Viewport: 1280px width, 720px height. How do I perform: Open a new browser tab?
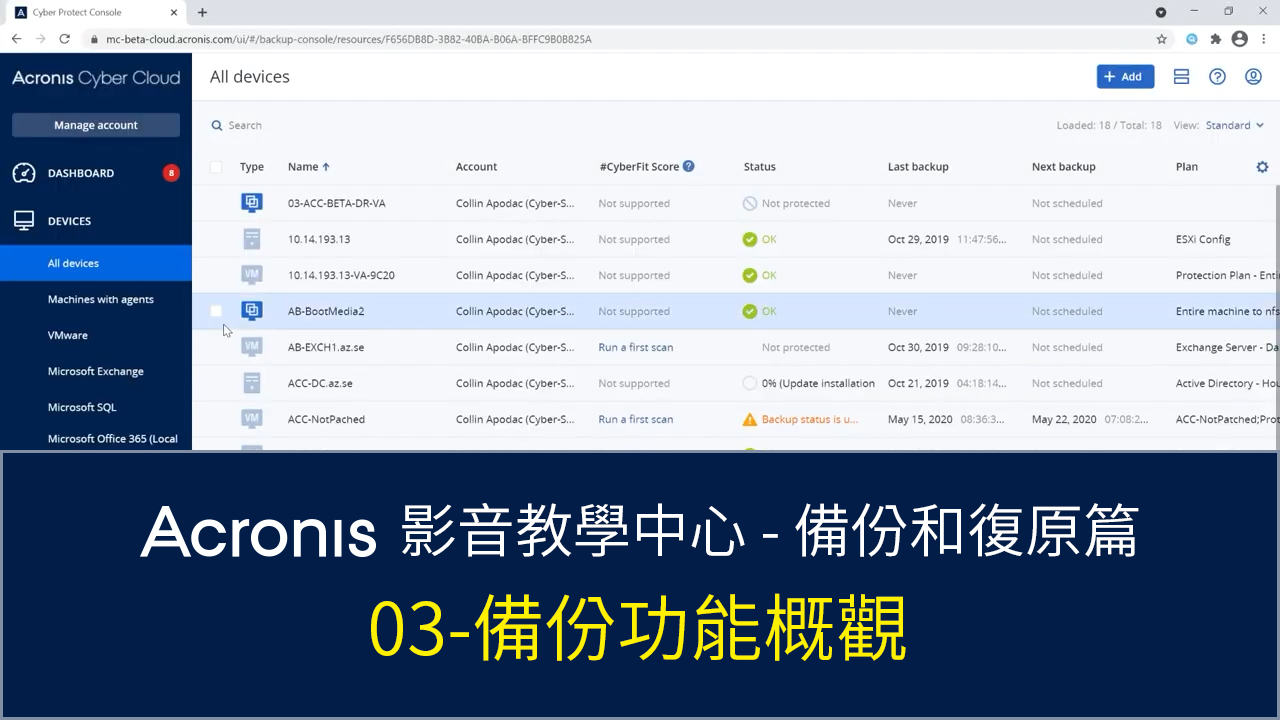[x=202, y=12]
